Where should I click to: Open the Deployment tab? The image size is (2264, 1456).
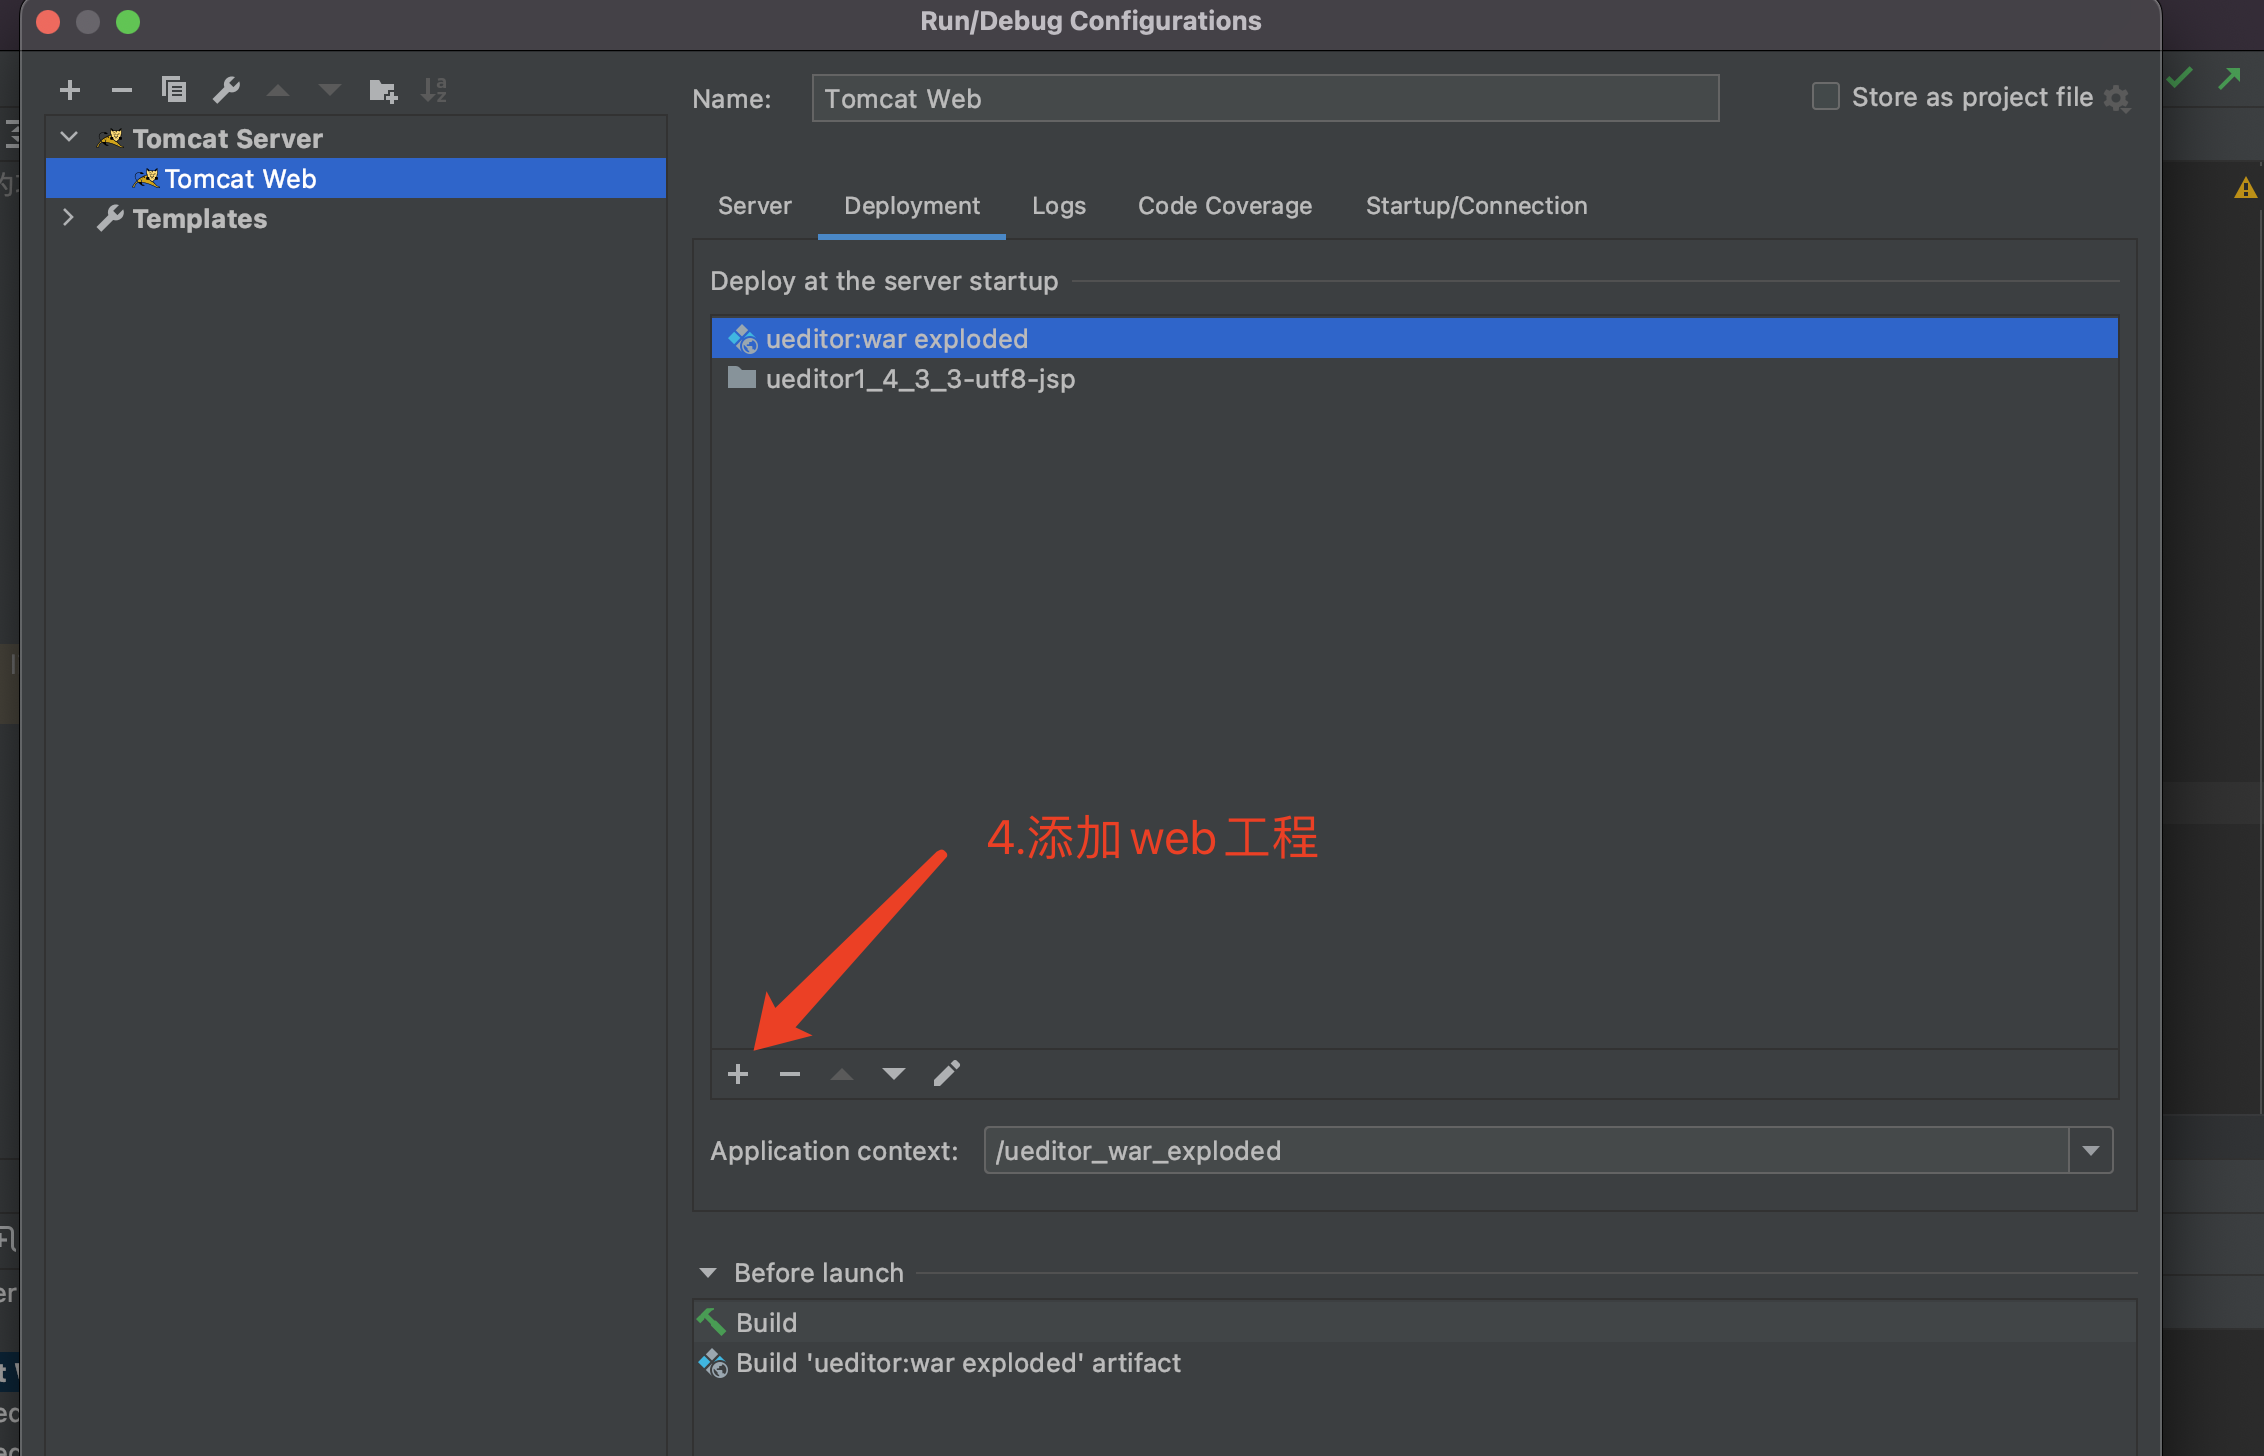(x=912, y=206)
